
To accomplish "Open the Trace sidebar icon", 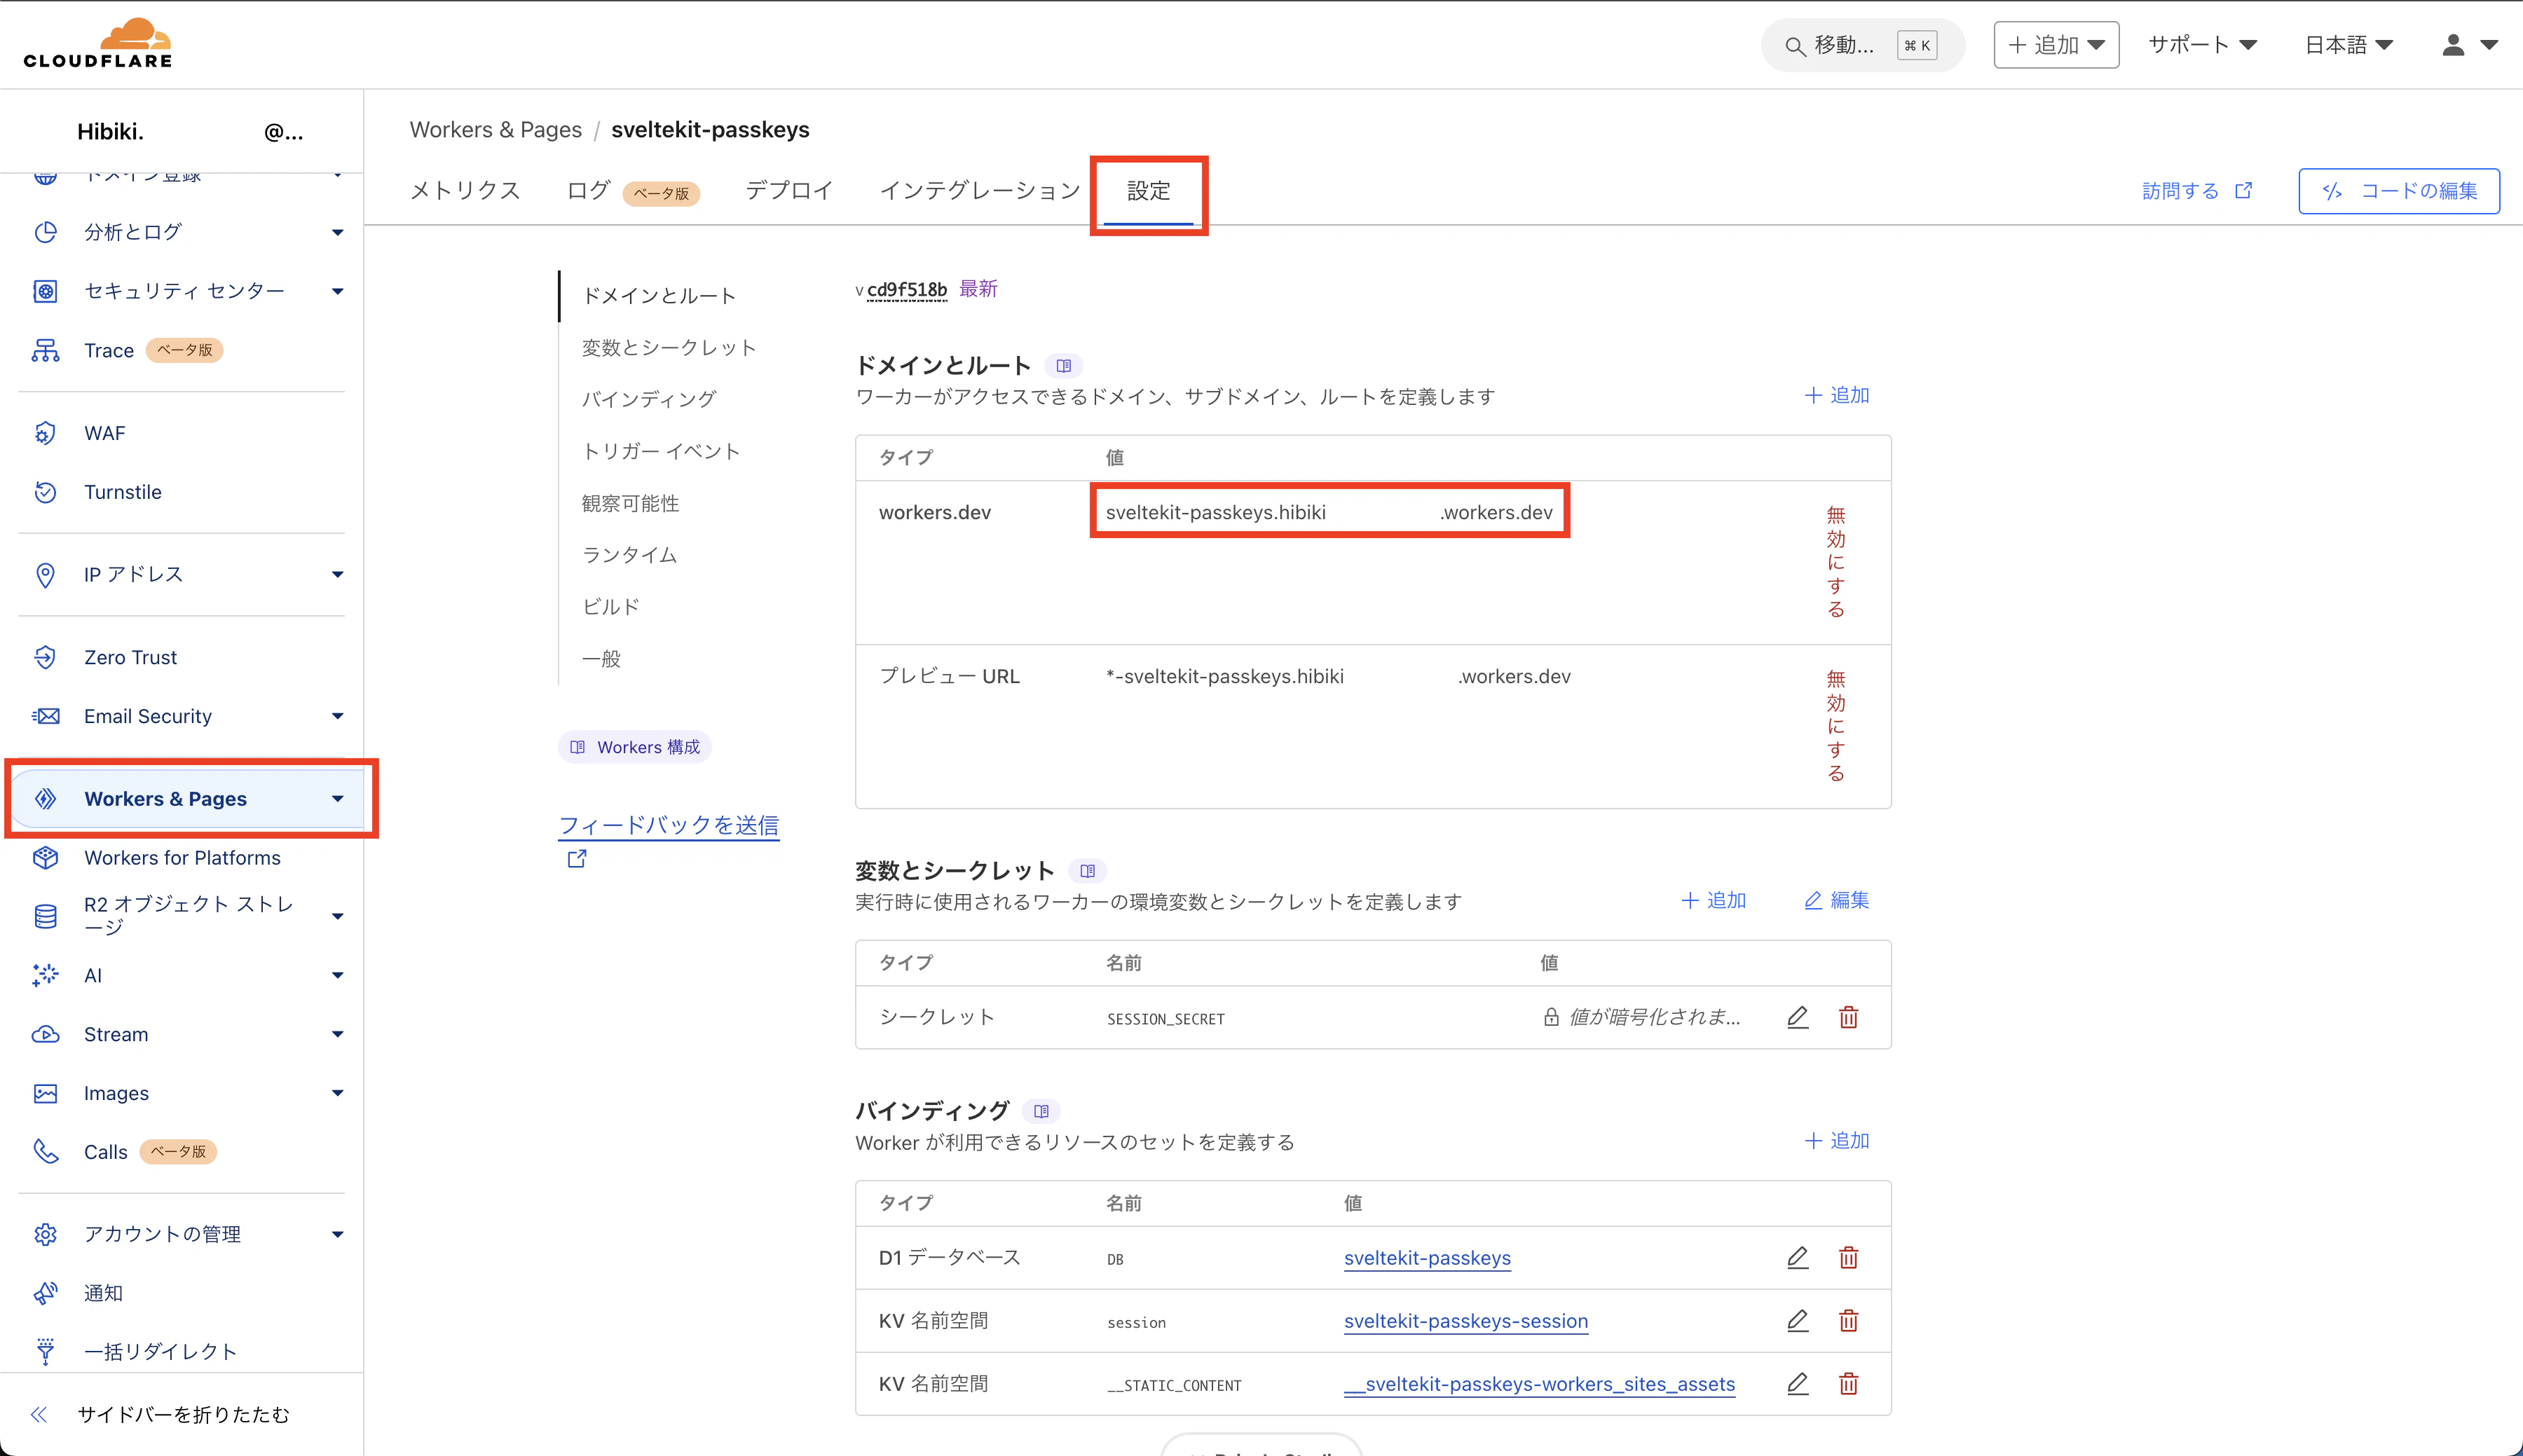I will [x=45, y=351].
